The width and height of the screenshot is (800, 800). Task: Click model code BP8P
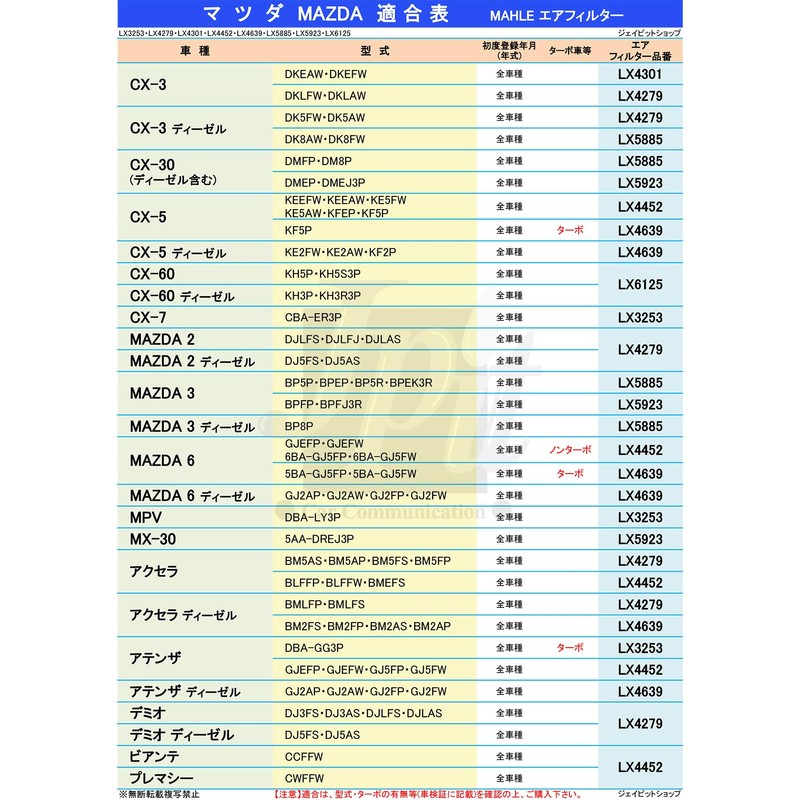pos(298,426)
